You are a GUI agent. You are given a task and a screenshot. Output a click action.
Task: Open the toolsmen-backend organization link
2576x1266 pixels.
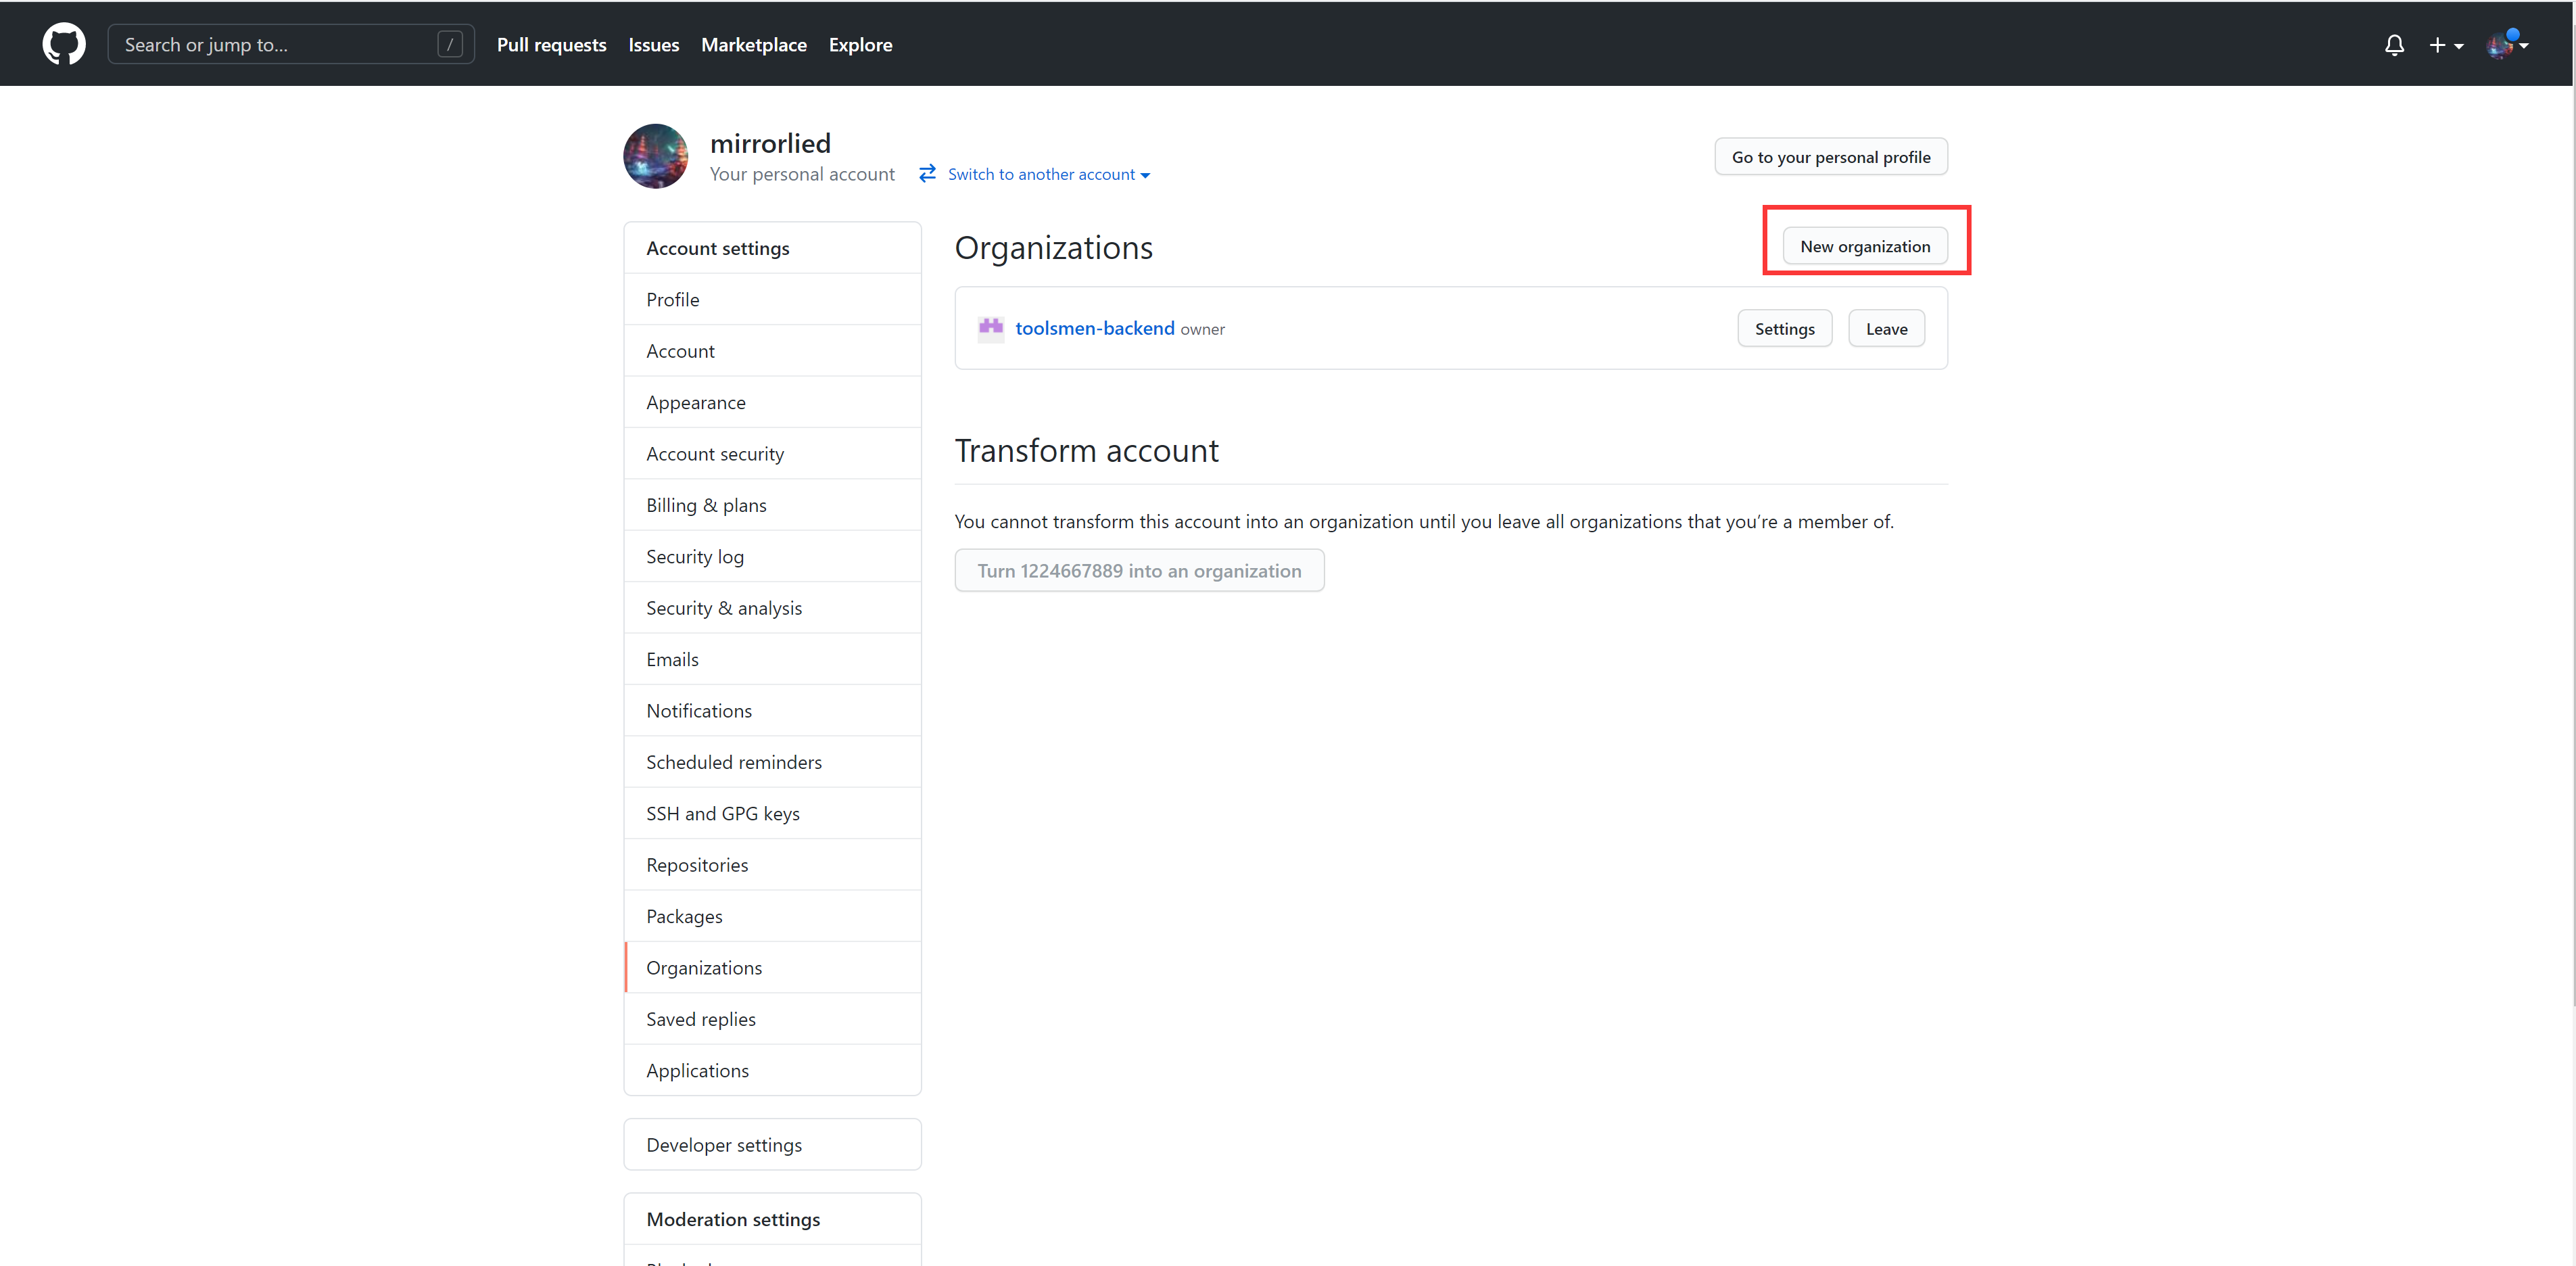point(1095,328)
